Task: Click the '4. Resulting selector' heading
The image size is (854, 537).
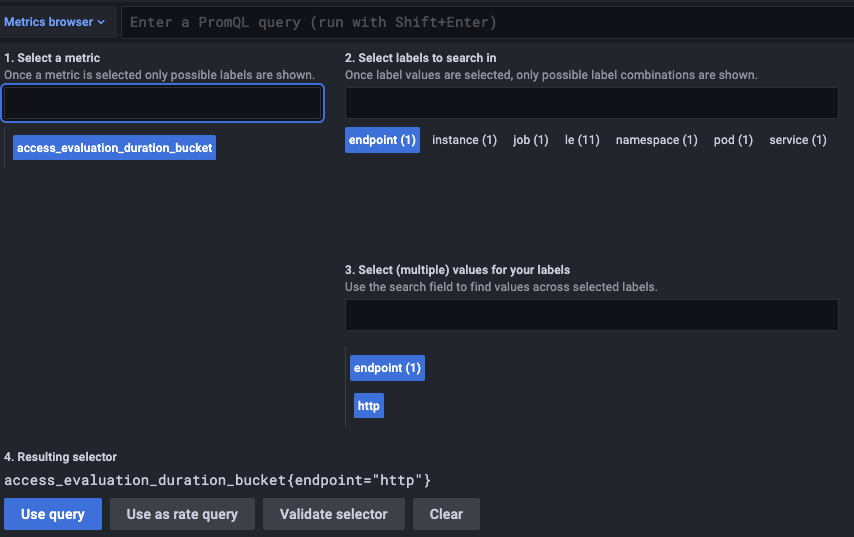Action: coord(60,457)
